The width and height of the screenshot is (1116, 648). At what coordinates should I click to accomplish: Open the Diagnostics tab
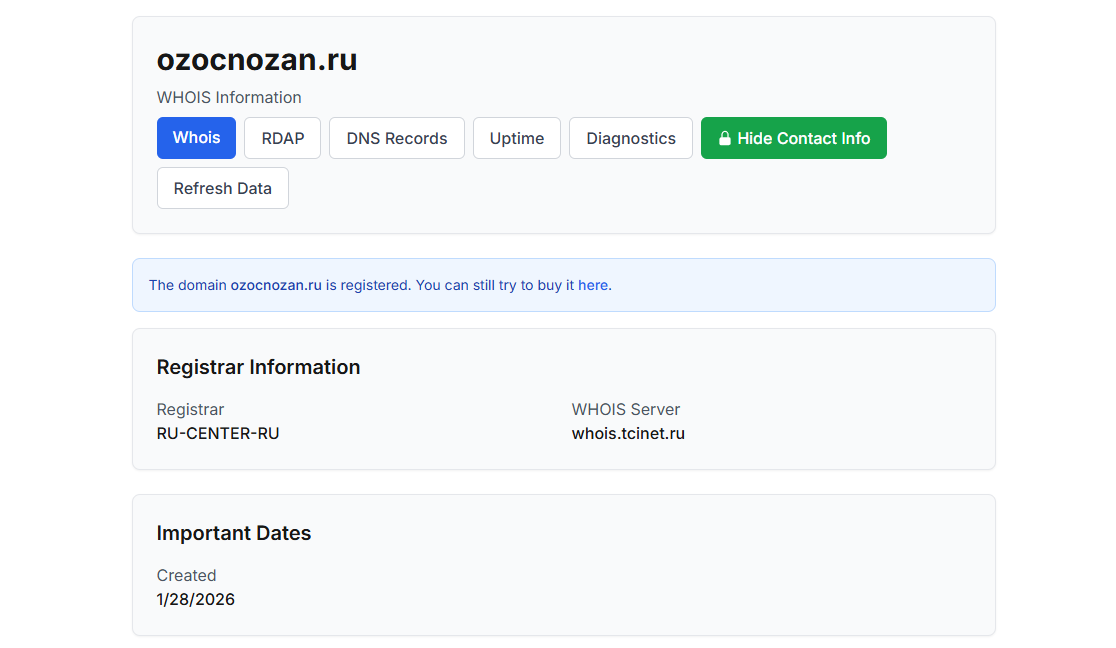(x=630, y=138)
